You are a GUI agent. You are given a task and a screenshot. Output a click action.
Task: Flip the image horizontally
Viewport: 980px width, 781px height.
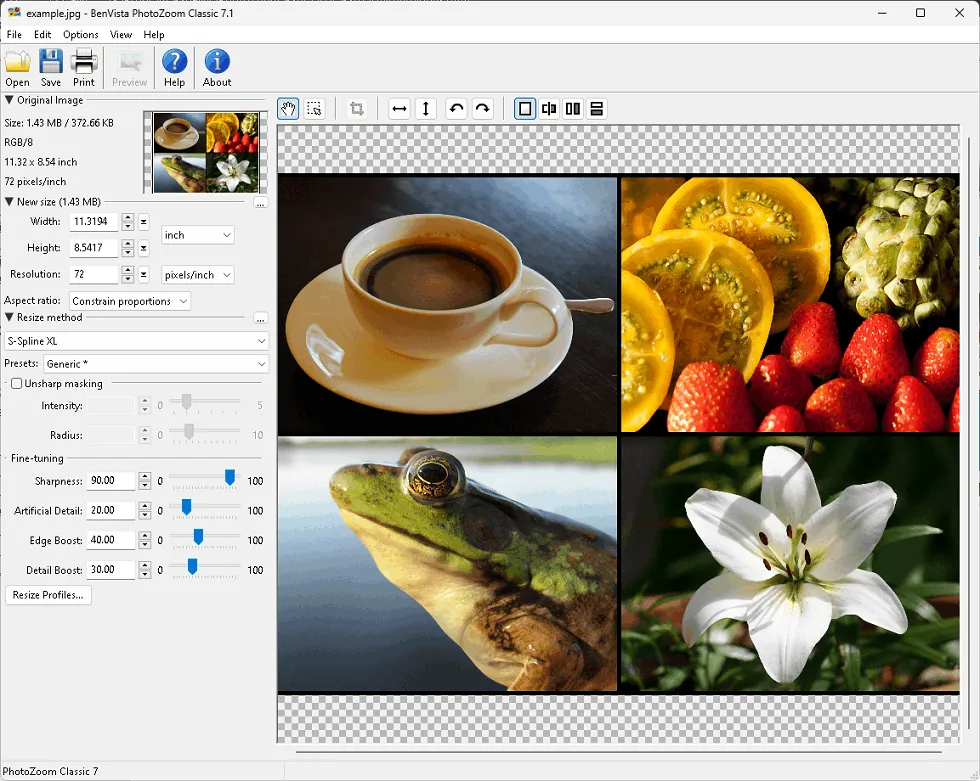coord(399,109)
